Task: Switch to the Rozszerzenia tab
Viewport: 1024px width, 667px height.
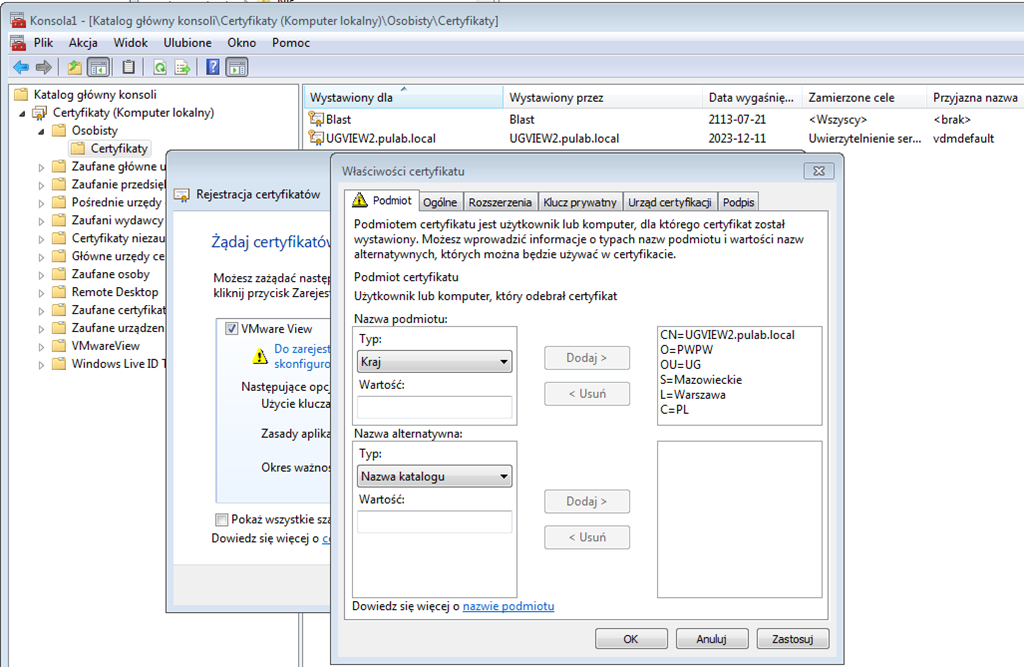Action: point(502,202)
